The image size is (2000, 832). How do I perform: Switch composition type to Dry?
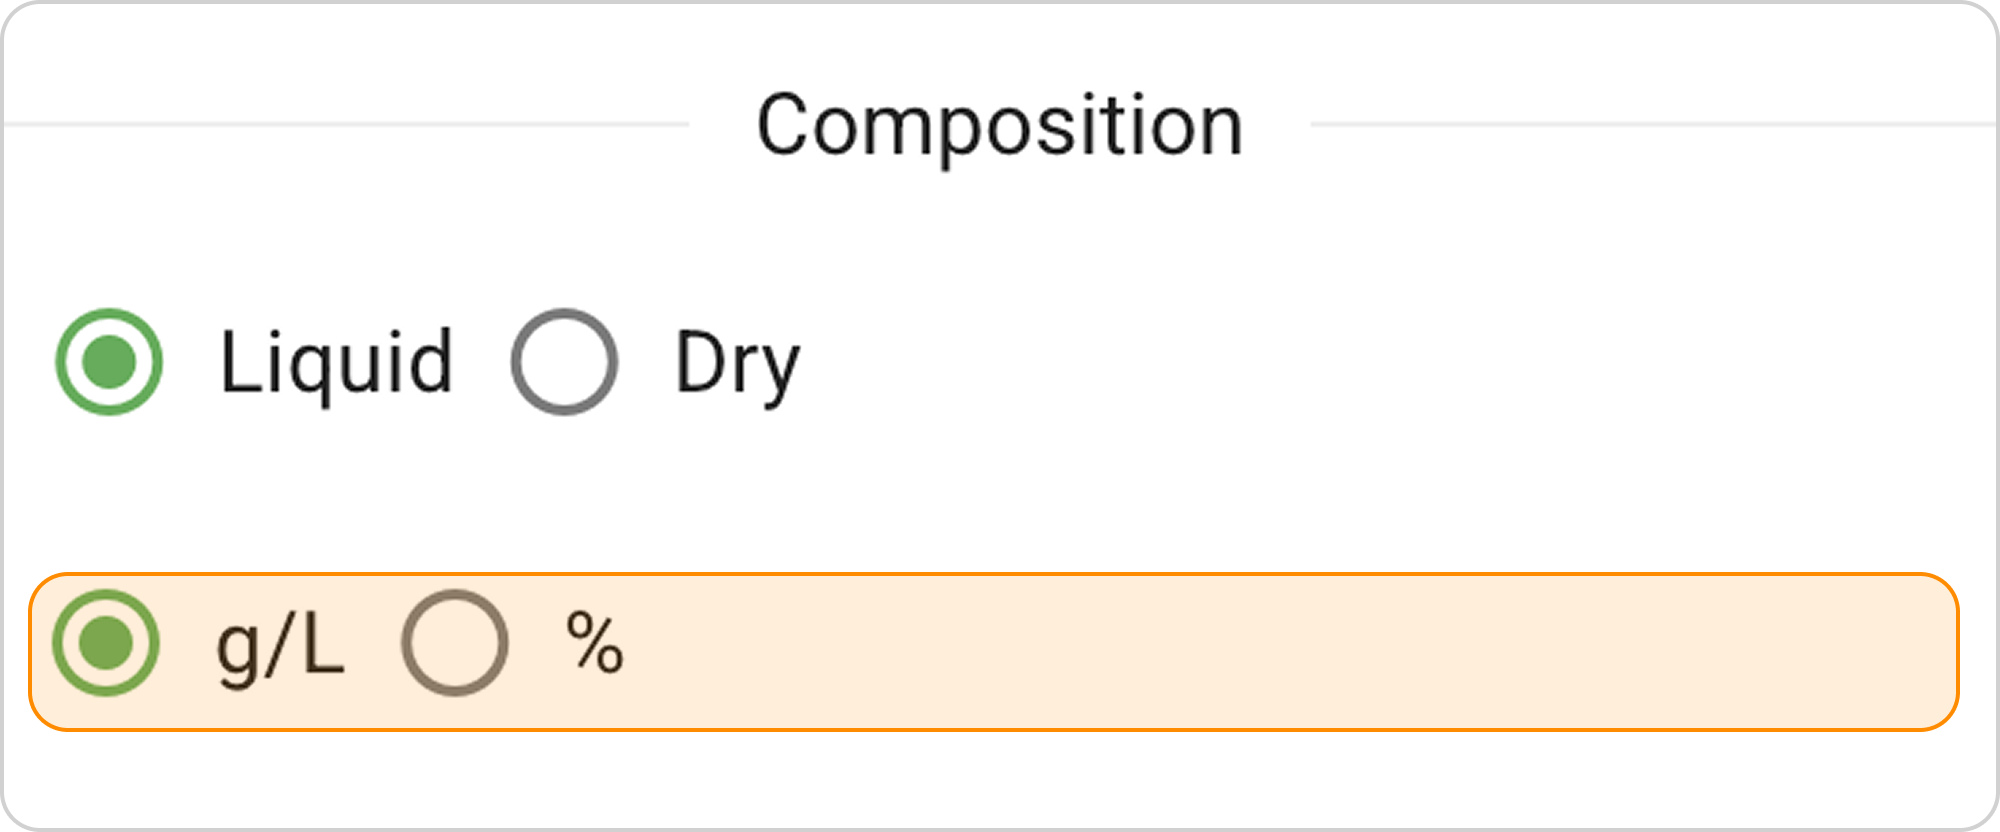tap(564, 361)
